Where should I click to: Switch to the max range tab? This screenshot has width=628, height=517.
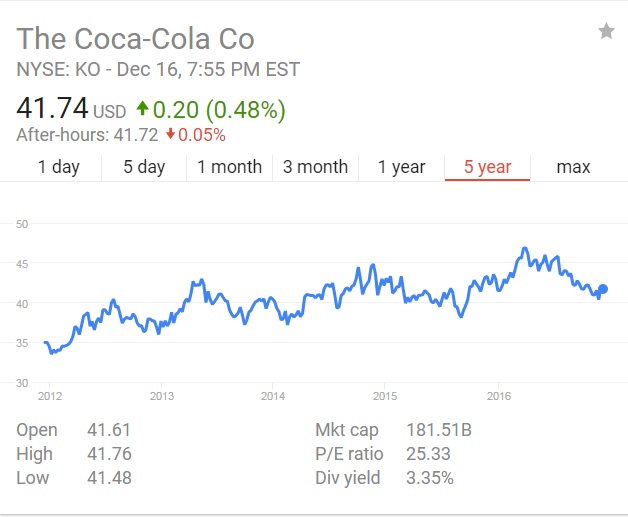tap(573, 167)
